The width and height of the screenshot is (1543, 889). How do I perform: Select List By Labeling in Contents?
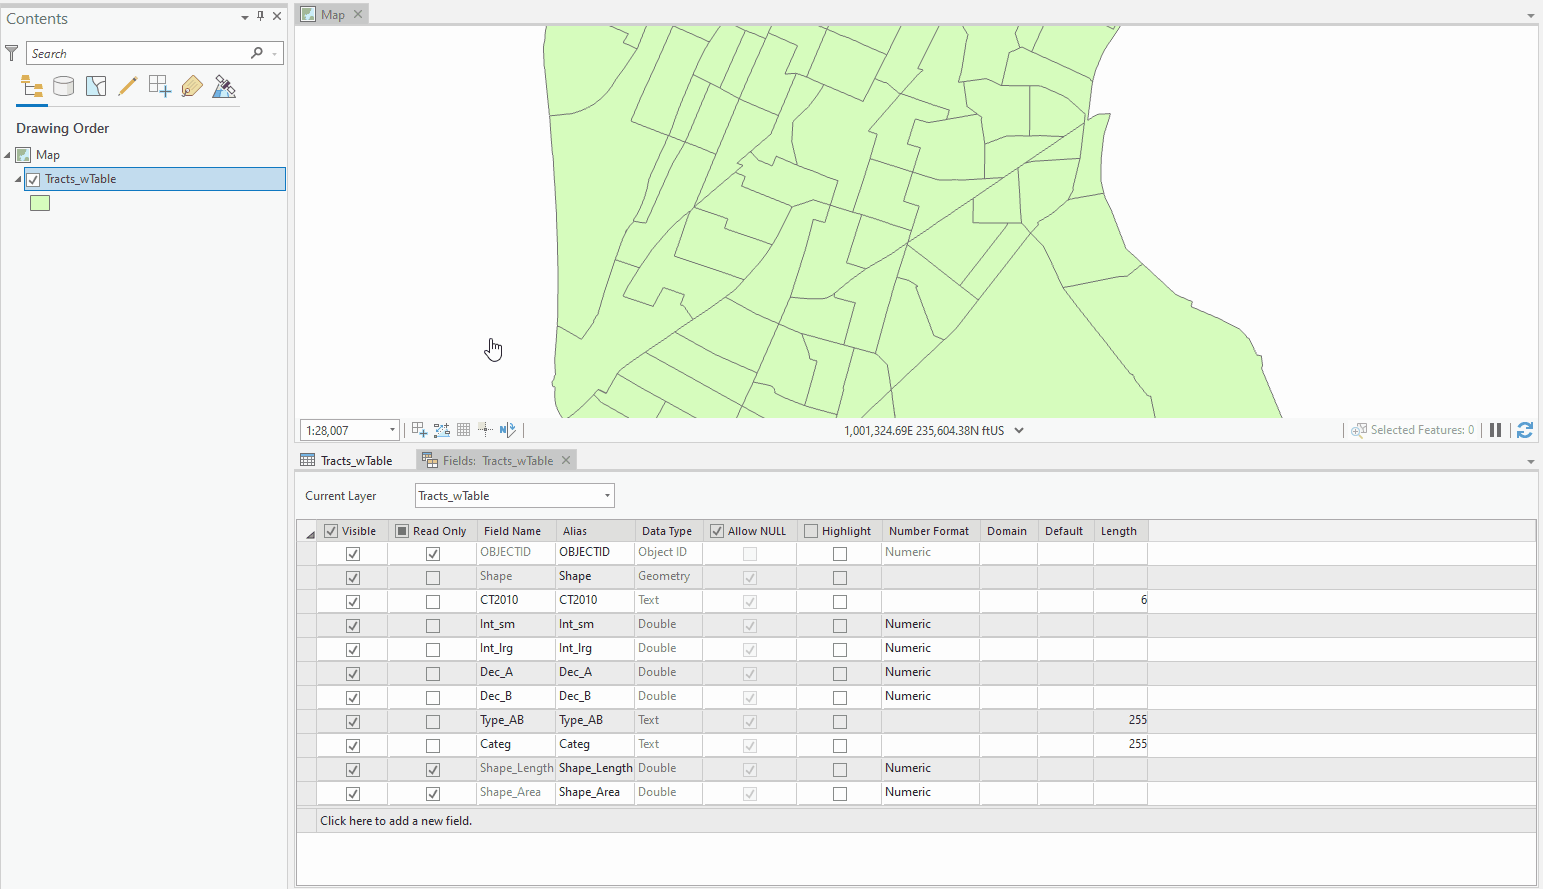[191, 87]
